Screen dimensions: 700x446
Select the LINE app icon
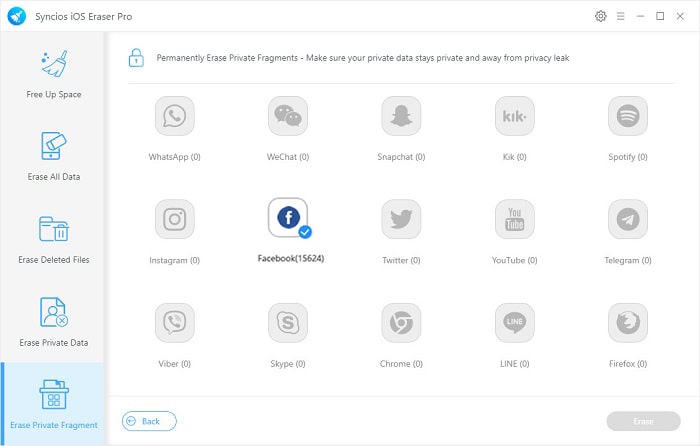515,323
